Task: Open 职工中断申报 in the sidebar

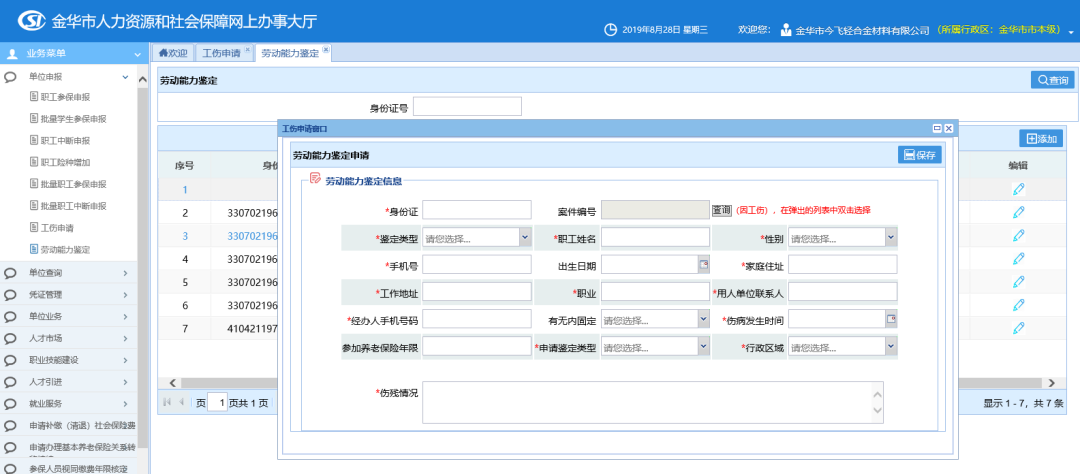Action: pyautogui.click(x=65, y=141)
